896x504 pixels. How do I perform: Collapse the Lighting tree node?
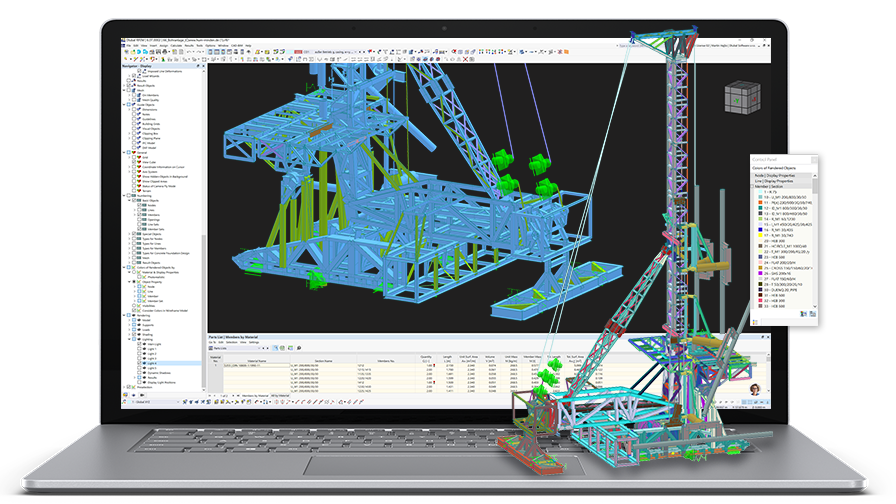(129, 339)
